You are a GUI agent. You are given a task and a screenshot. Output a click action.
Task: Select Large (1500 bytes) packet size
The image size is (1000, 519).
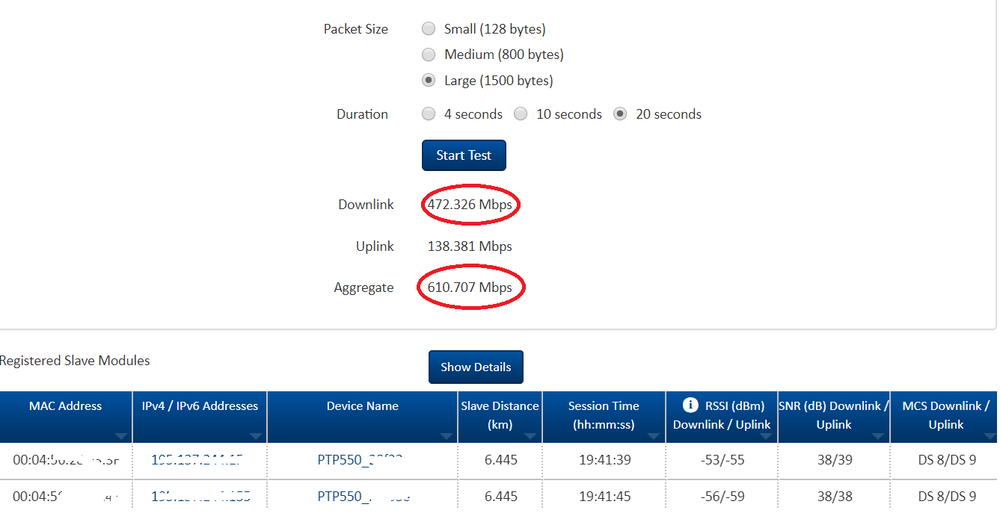[x=429, y=80]
